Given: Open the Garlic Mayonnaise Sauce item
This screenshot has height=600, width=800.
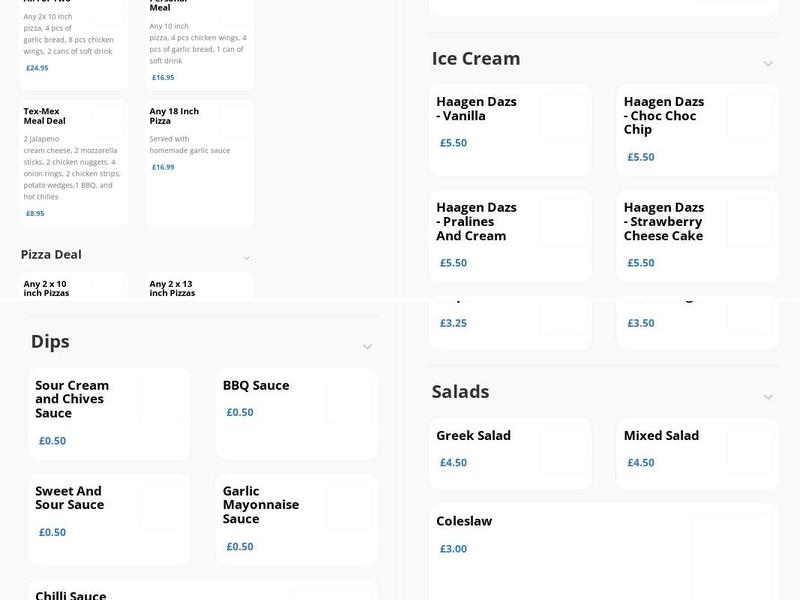Looking at the screenshot, I should [295, 518].
